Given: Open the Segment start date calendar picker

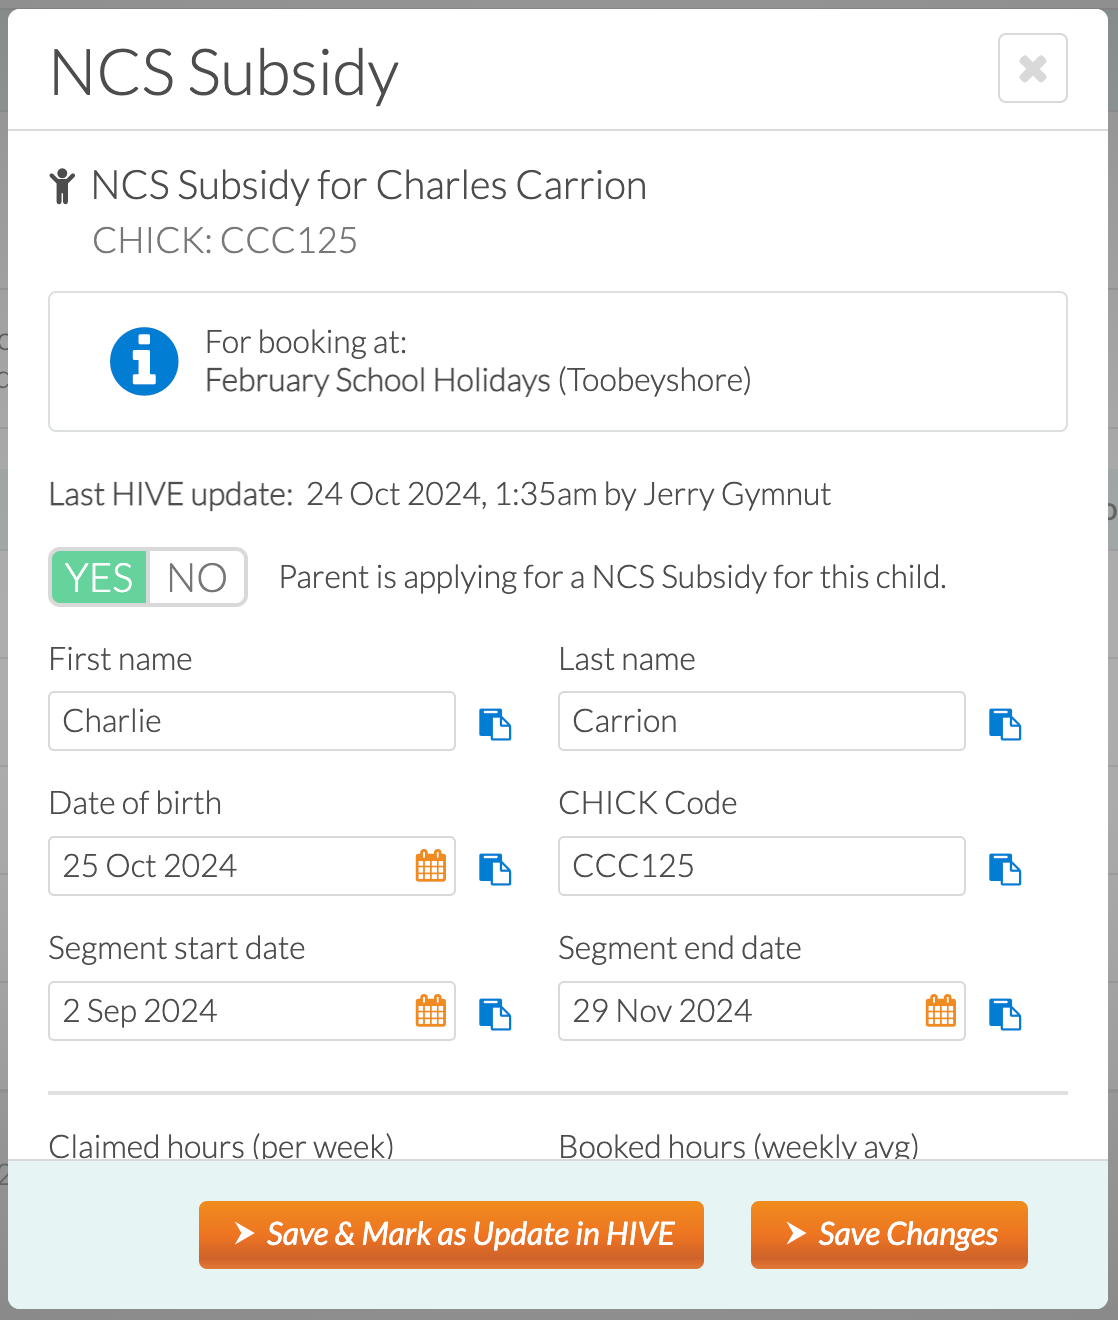Looking at the screenshot, I should (431, 1011).
